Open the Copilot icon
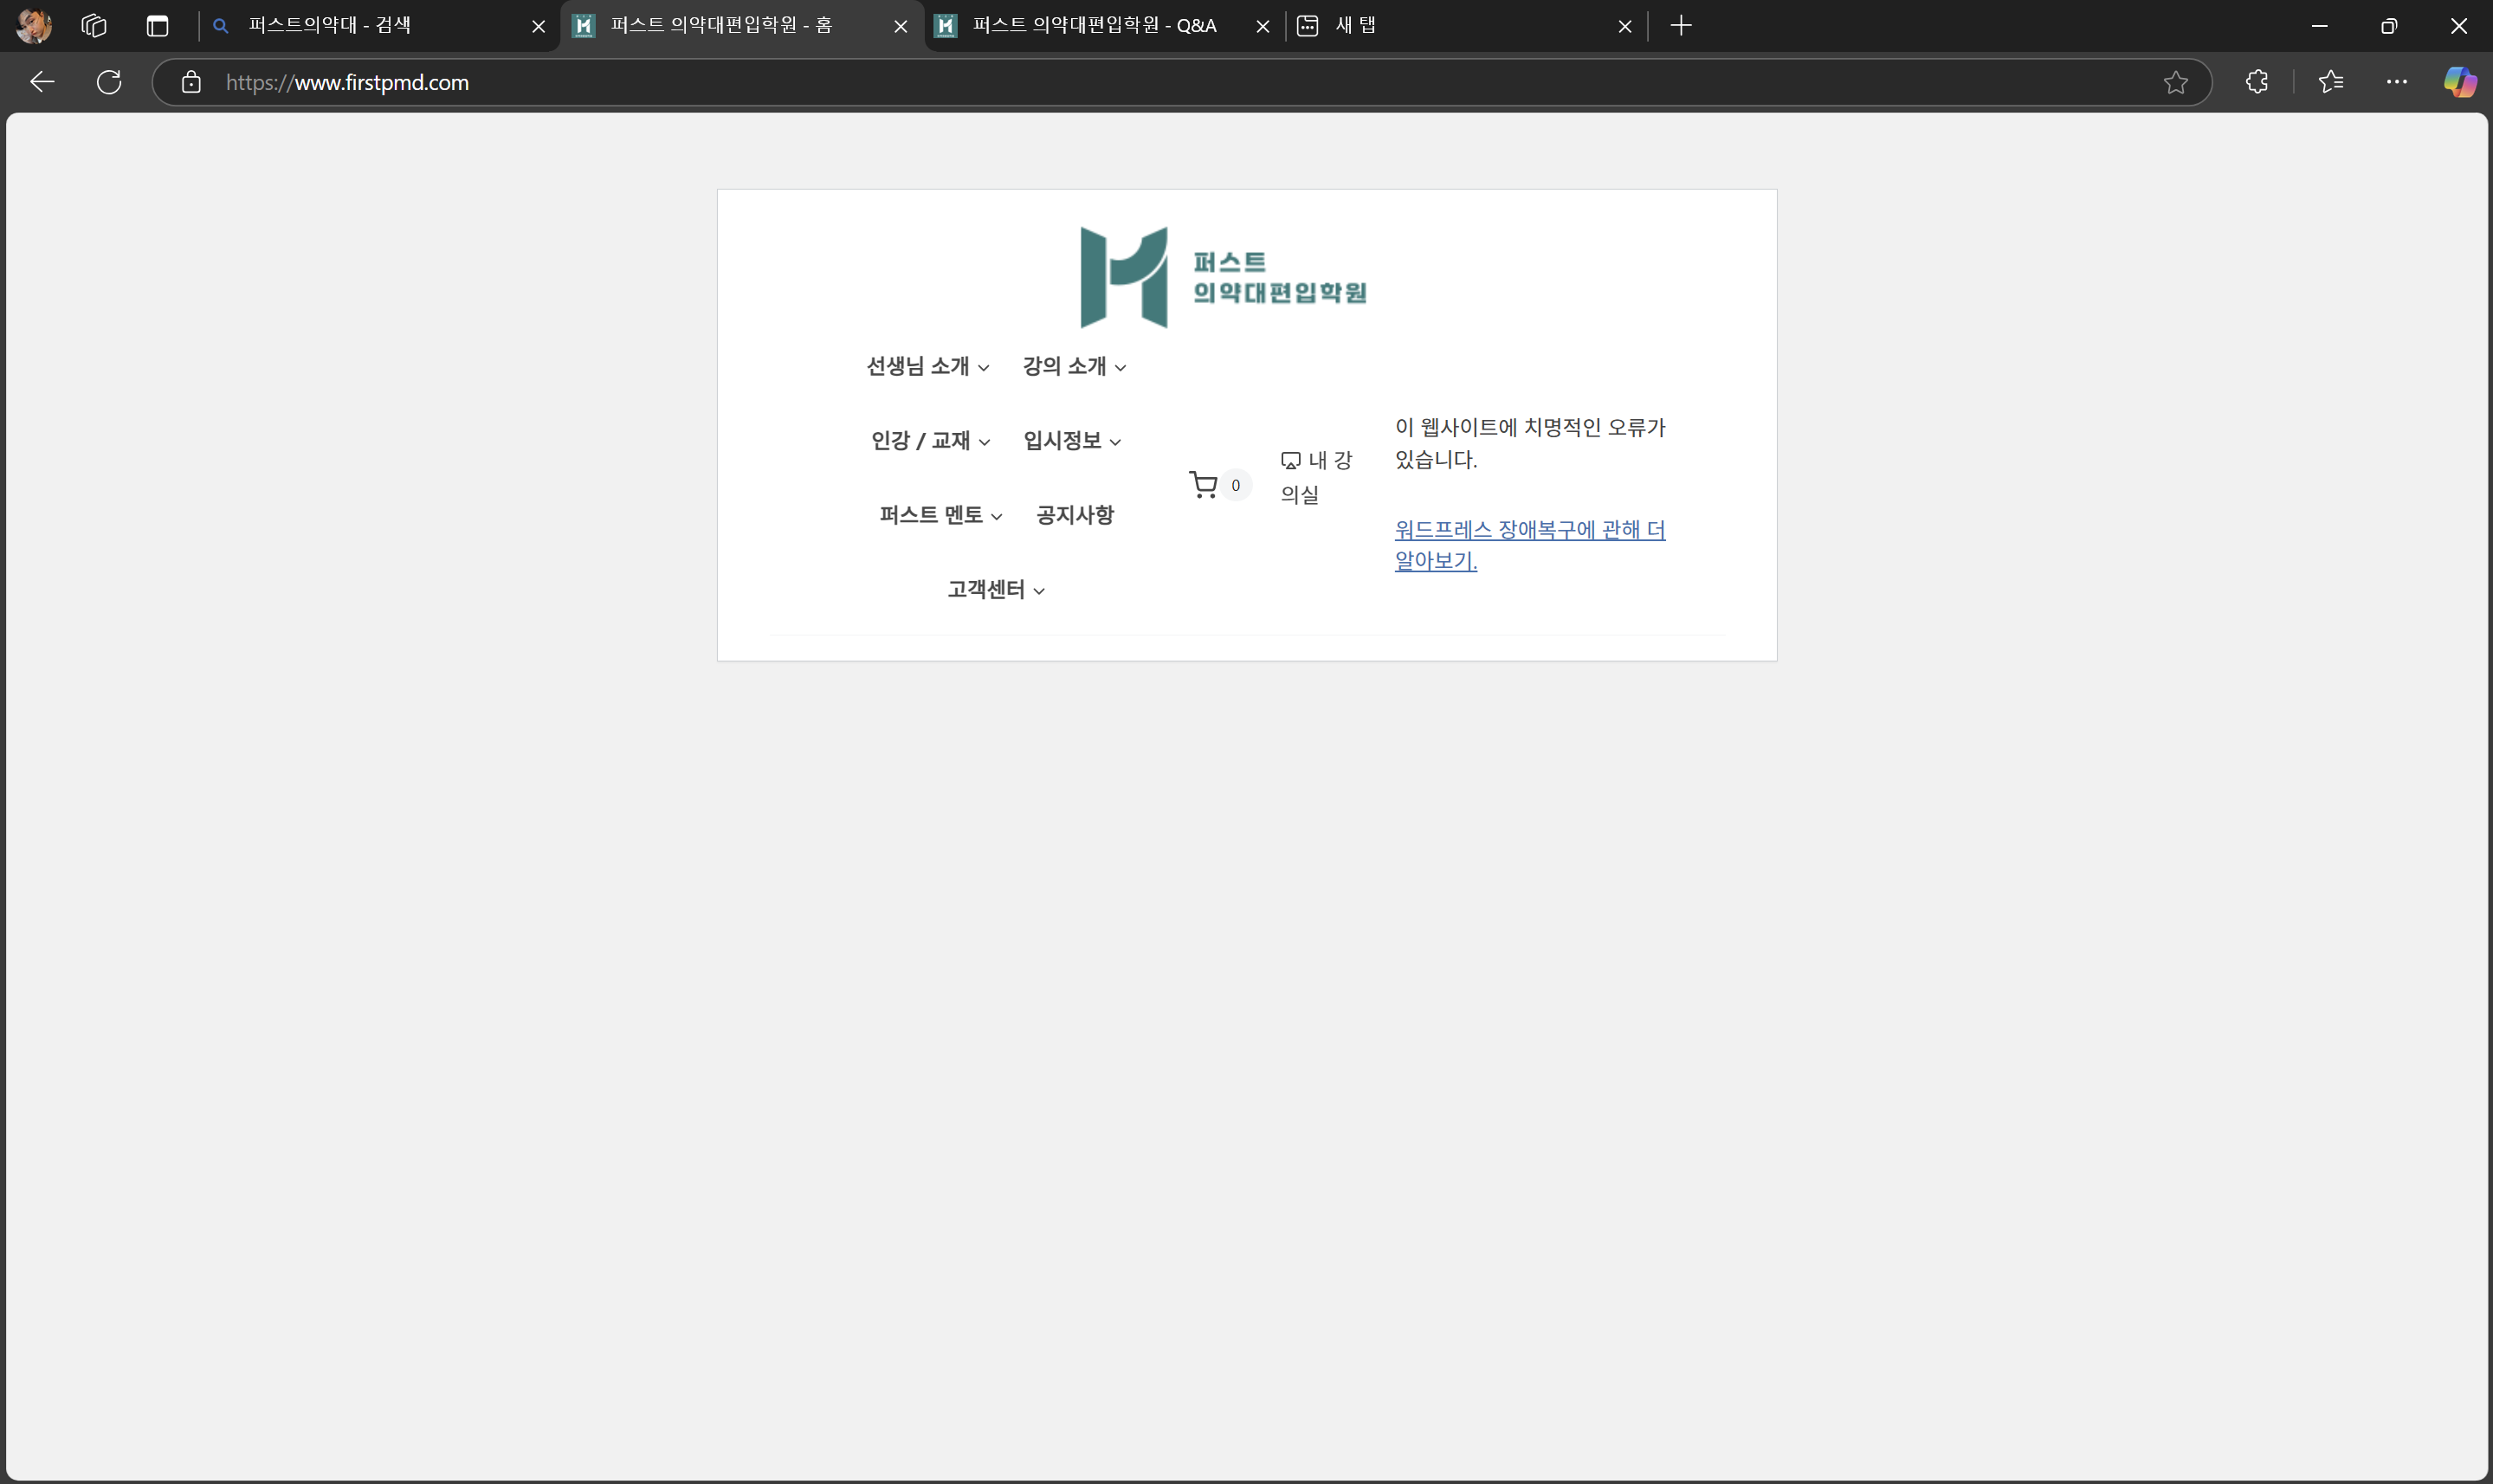The width and height of the screenshot is (2493, 1484). point(2459,82)
